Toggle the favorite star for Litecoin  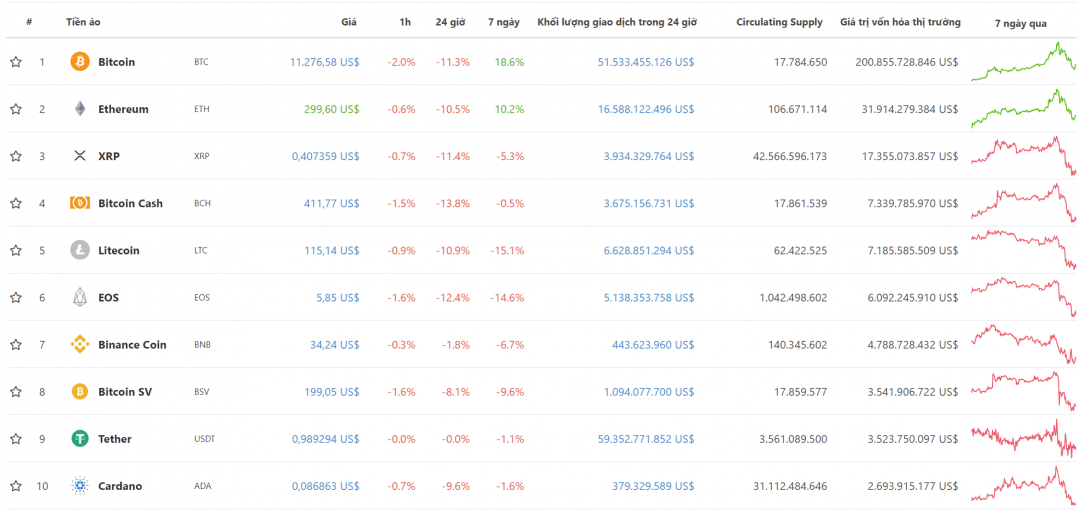tap(16, 250)
